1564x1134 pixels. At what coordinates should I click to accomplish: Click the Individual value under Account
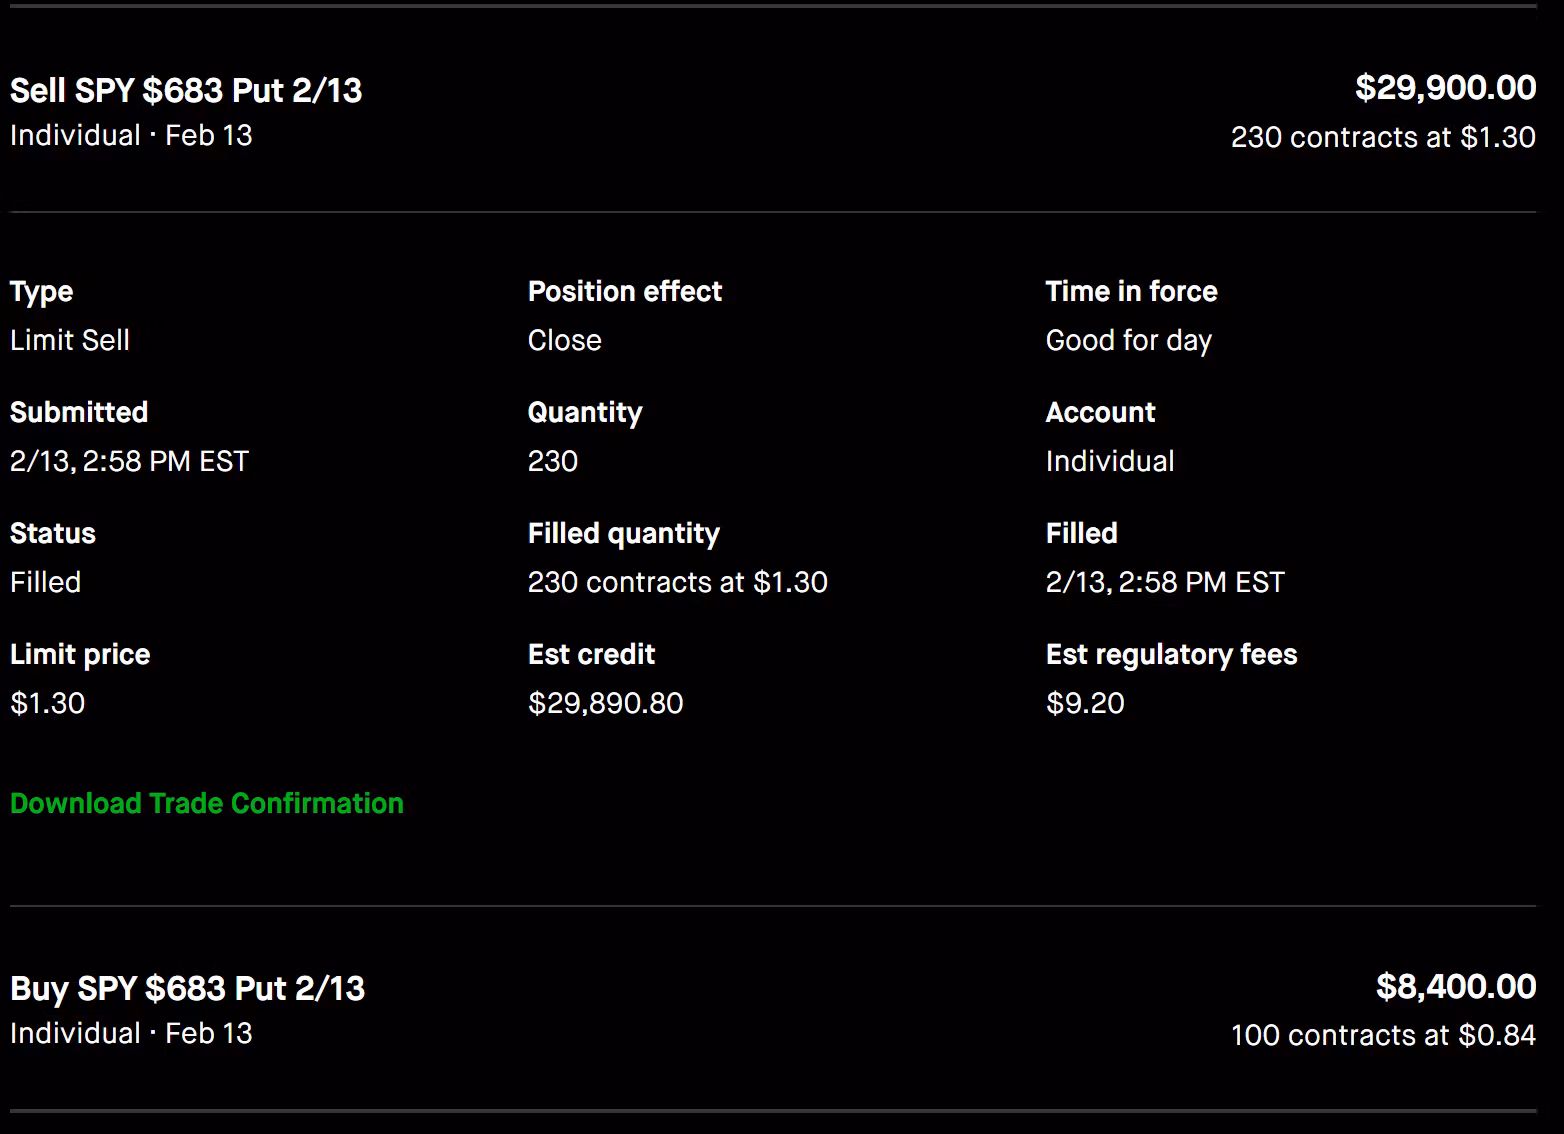pyautogui.click(x=1110, y=462)
